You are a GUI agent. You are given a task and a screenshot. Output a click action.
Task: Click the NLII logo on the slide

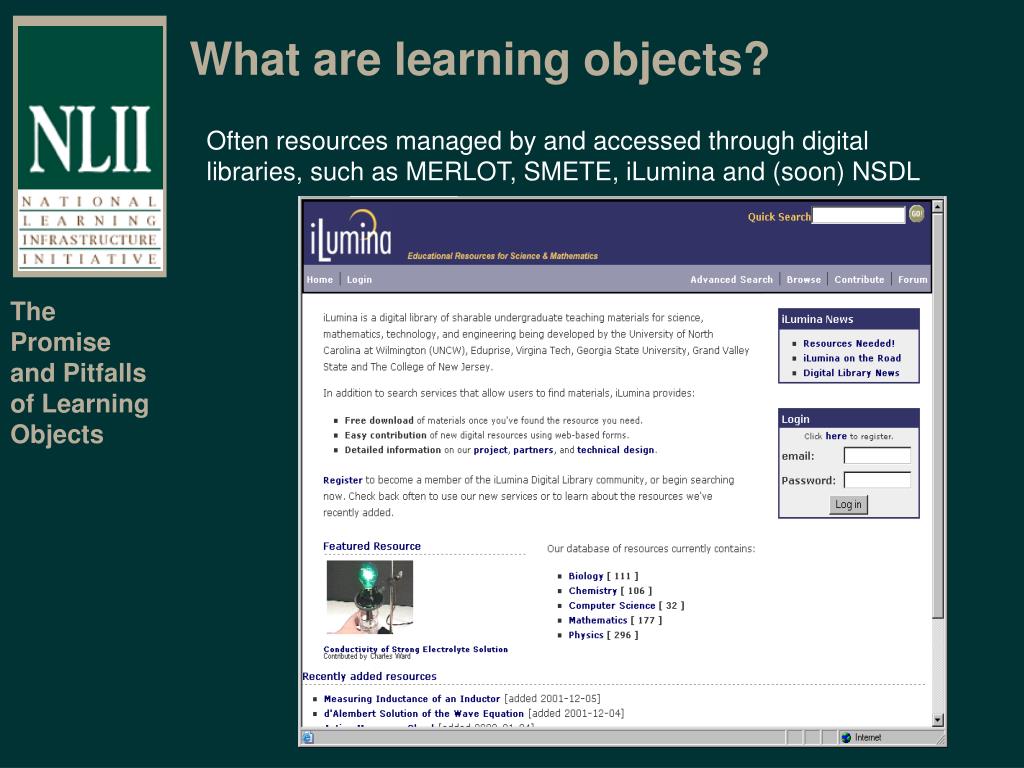click(90, 146)
